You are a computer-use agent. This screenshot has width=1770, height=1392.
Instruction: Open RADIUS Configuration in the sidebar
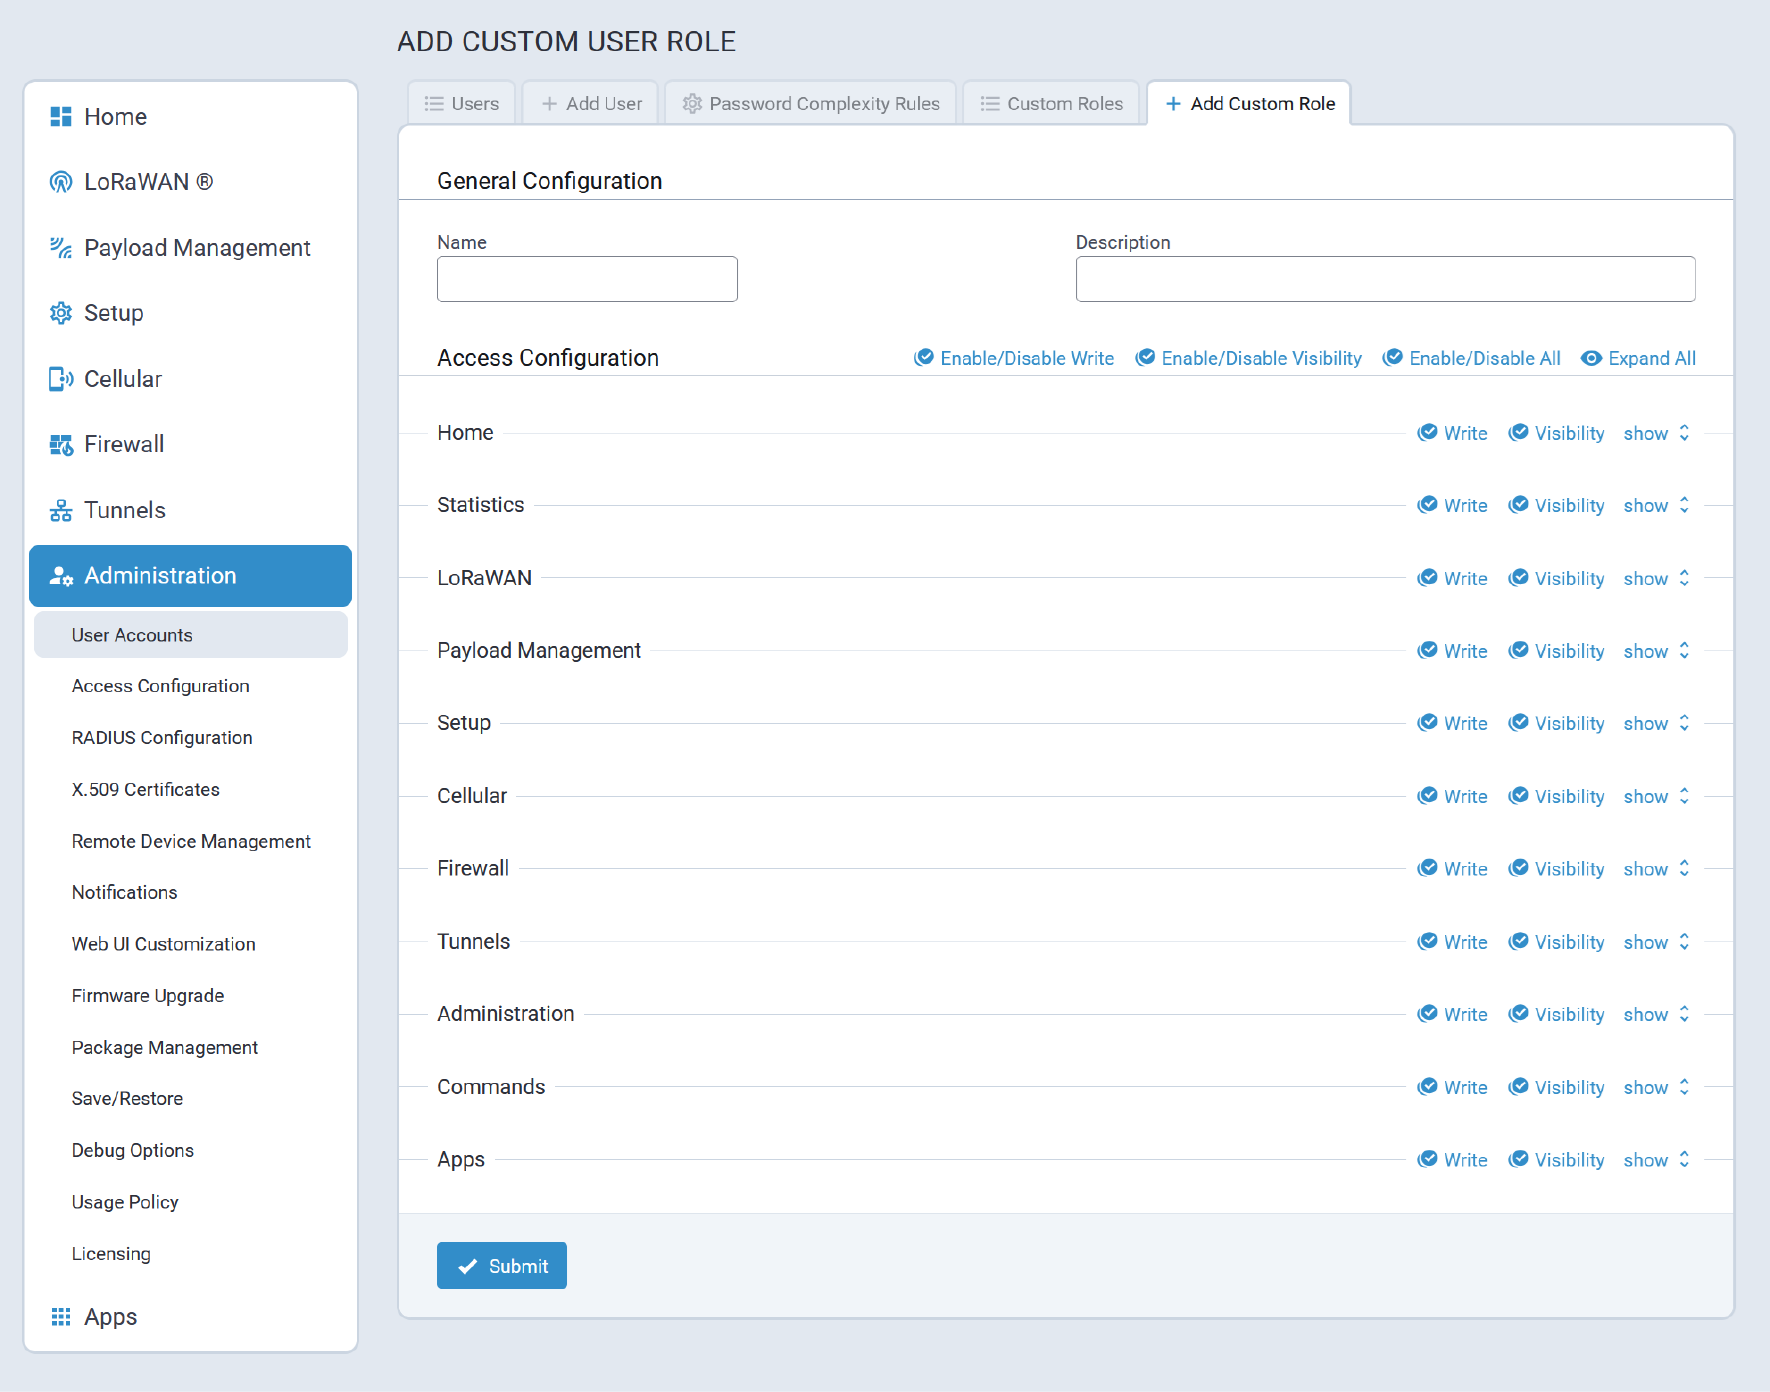162,738
